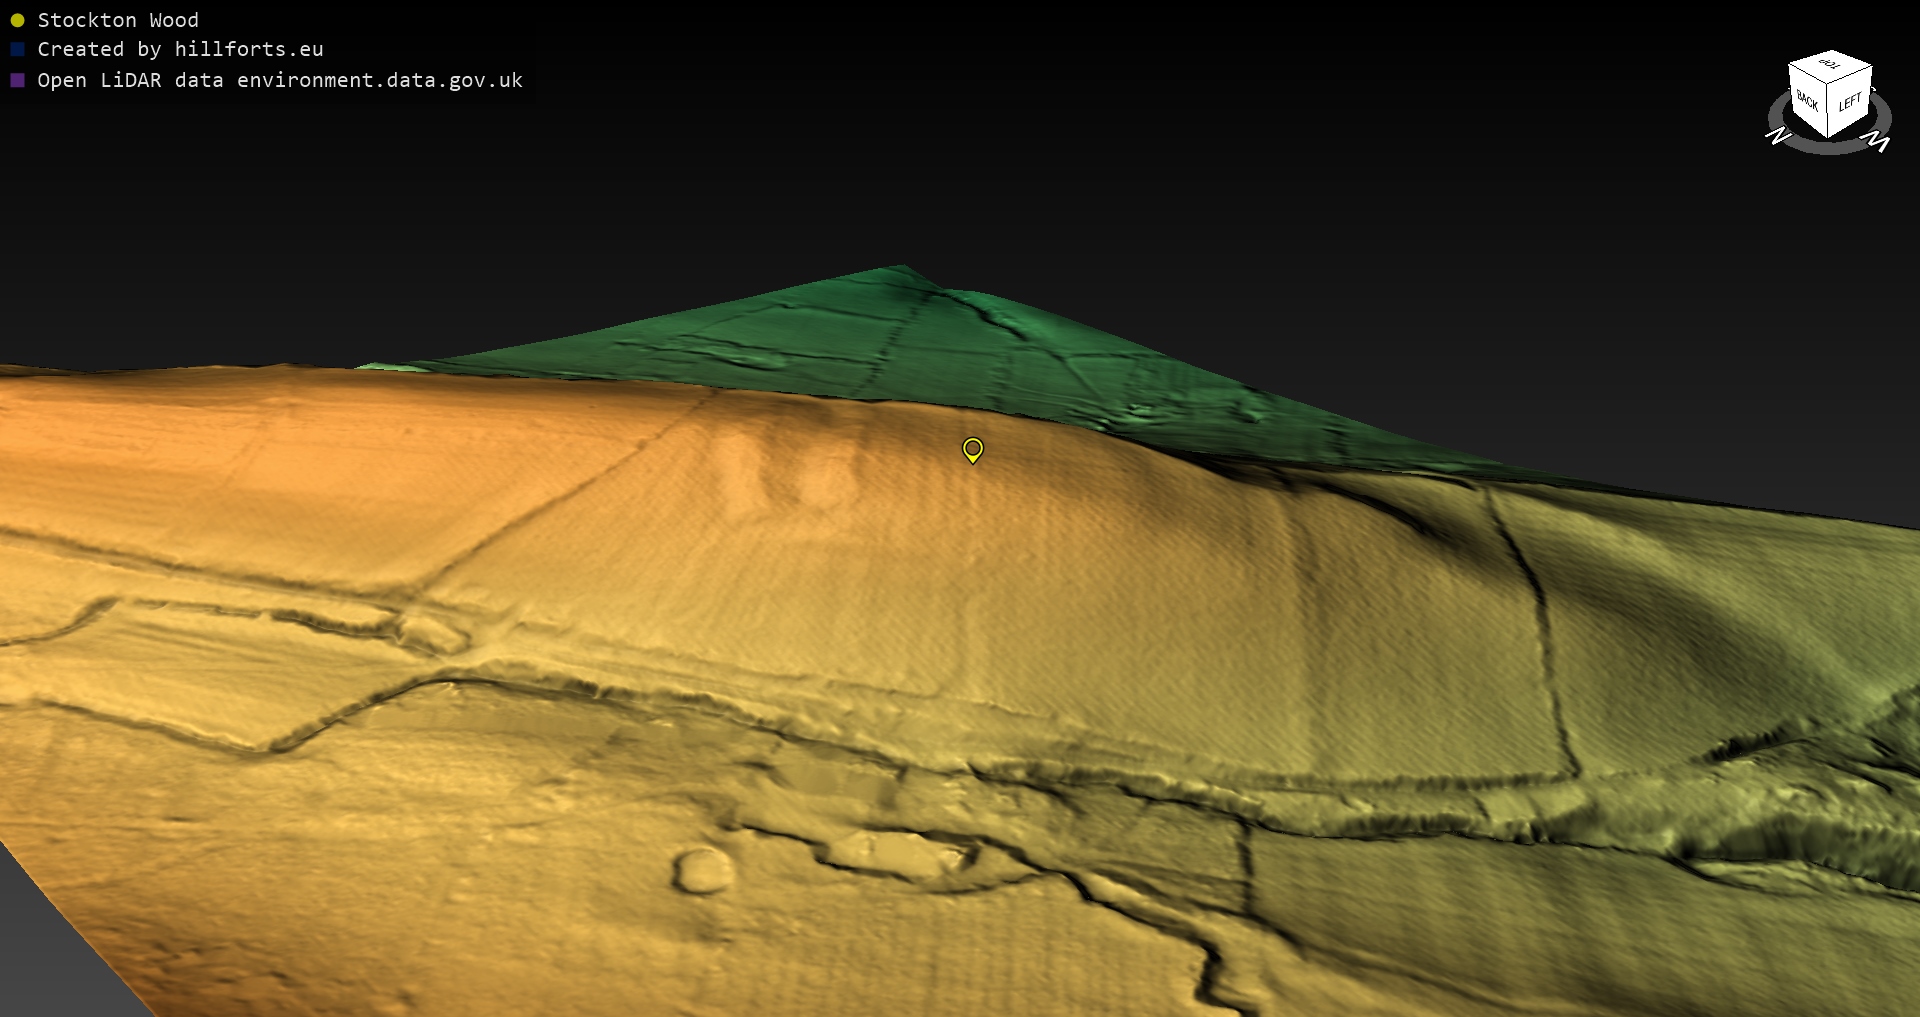Click the small rectangular enclosure on left terrain
This screenshot has height=1017, width=1920.
[x=432, y=633]
